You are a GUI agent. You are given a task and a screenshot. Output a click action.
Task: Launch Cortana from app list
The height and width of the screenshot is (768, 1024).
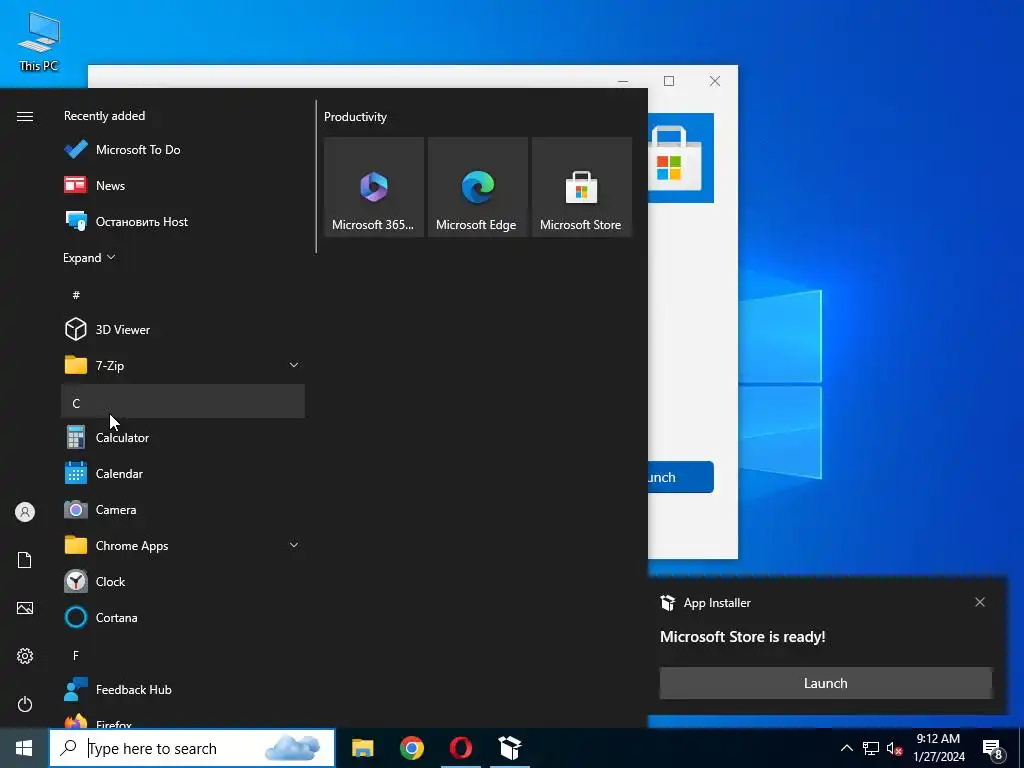click(x=183, y=618)
